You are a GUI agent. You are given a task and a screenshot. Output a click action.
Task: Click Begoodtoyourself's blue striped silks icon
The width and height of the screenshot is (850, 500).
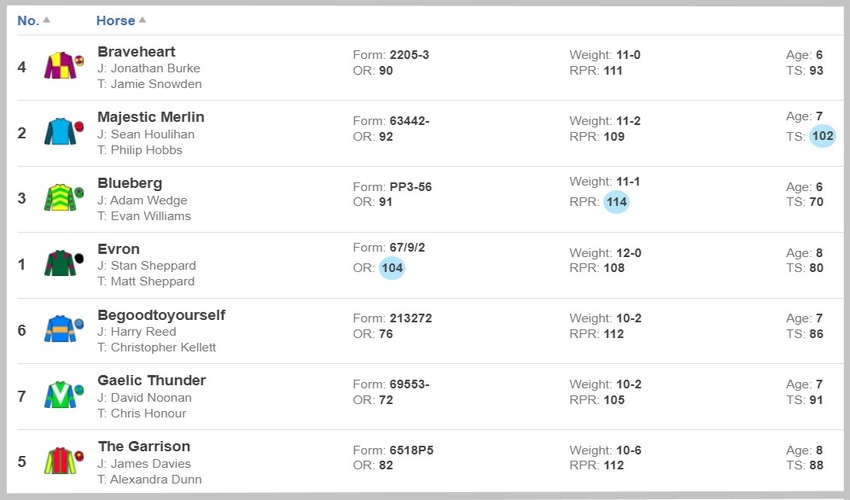pyautogui.click(x=64, y=329)
